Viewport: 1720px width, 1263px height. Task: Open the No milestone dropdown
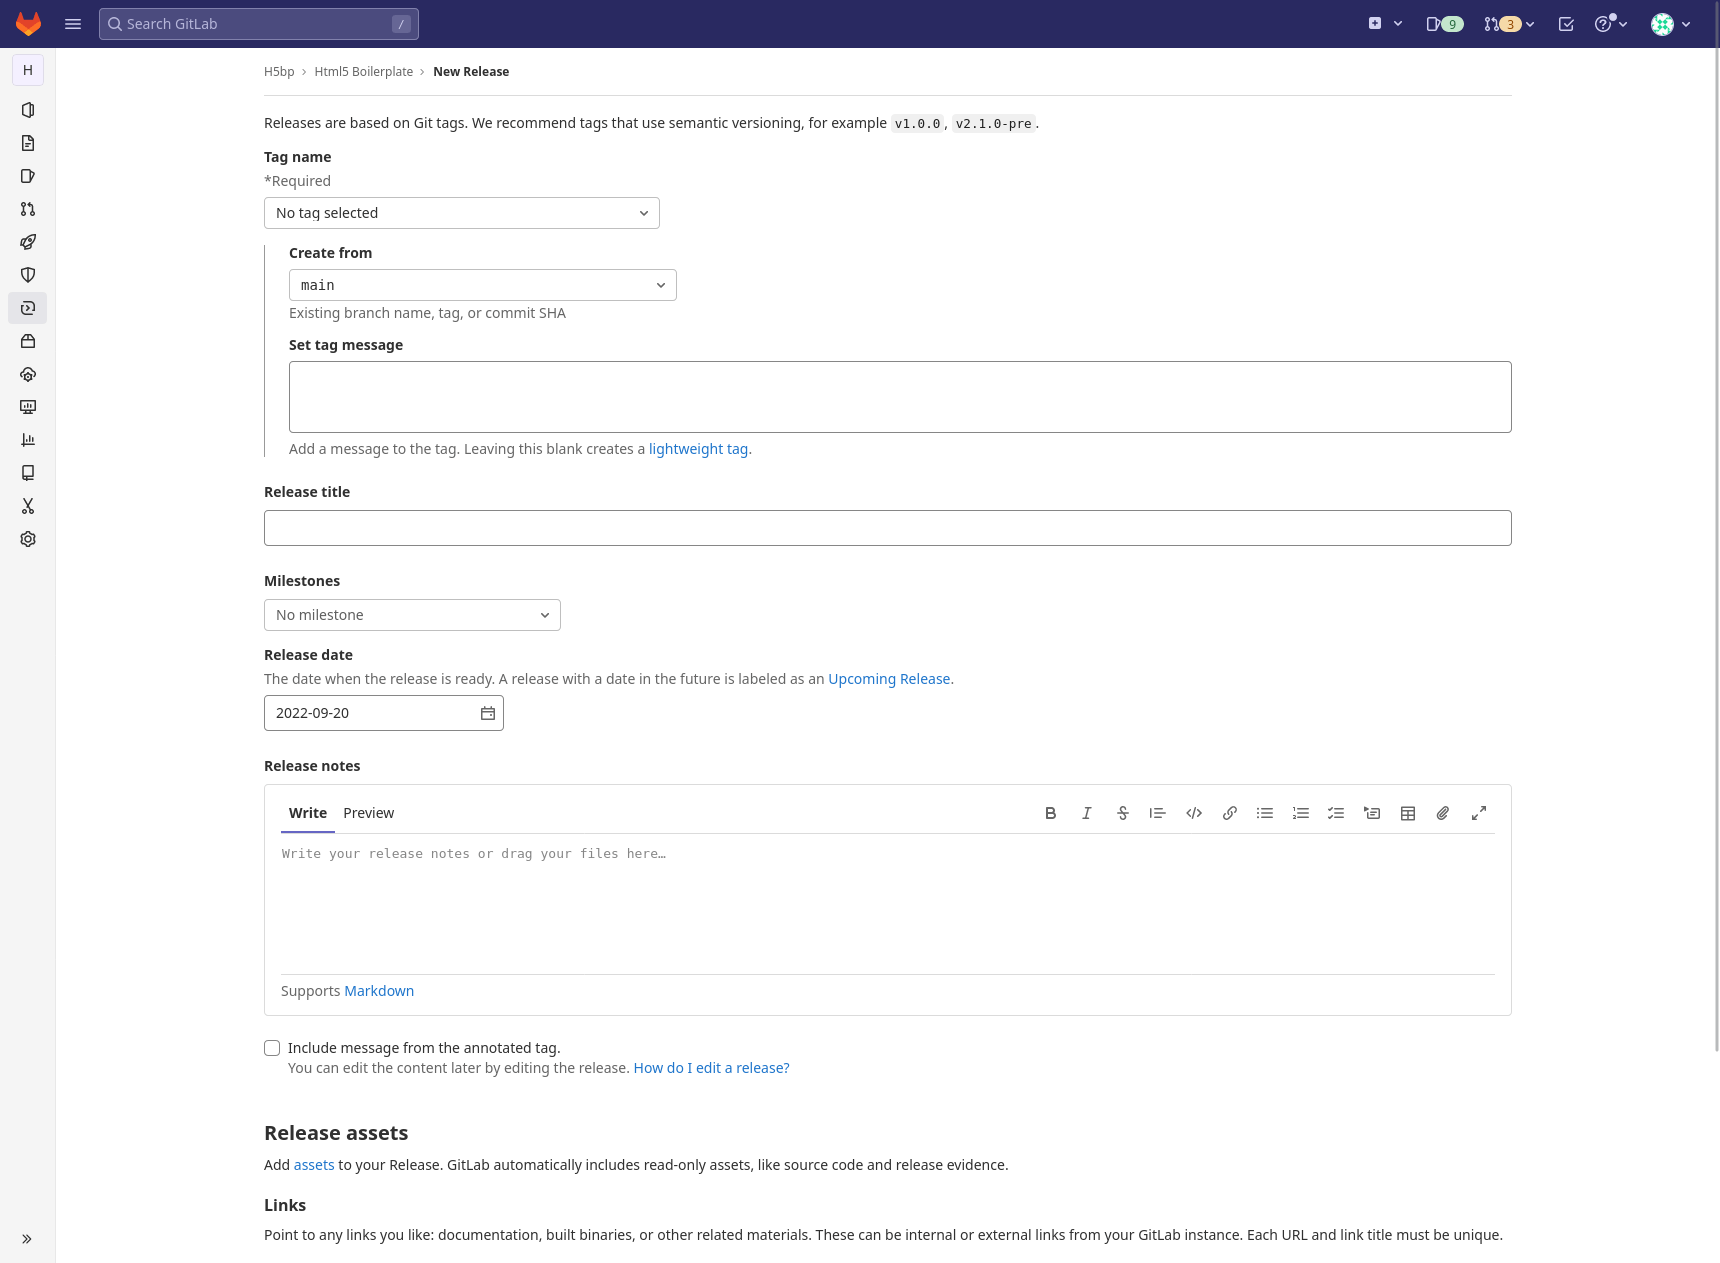(x=411, y=615)
